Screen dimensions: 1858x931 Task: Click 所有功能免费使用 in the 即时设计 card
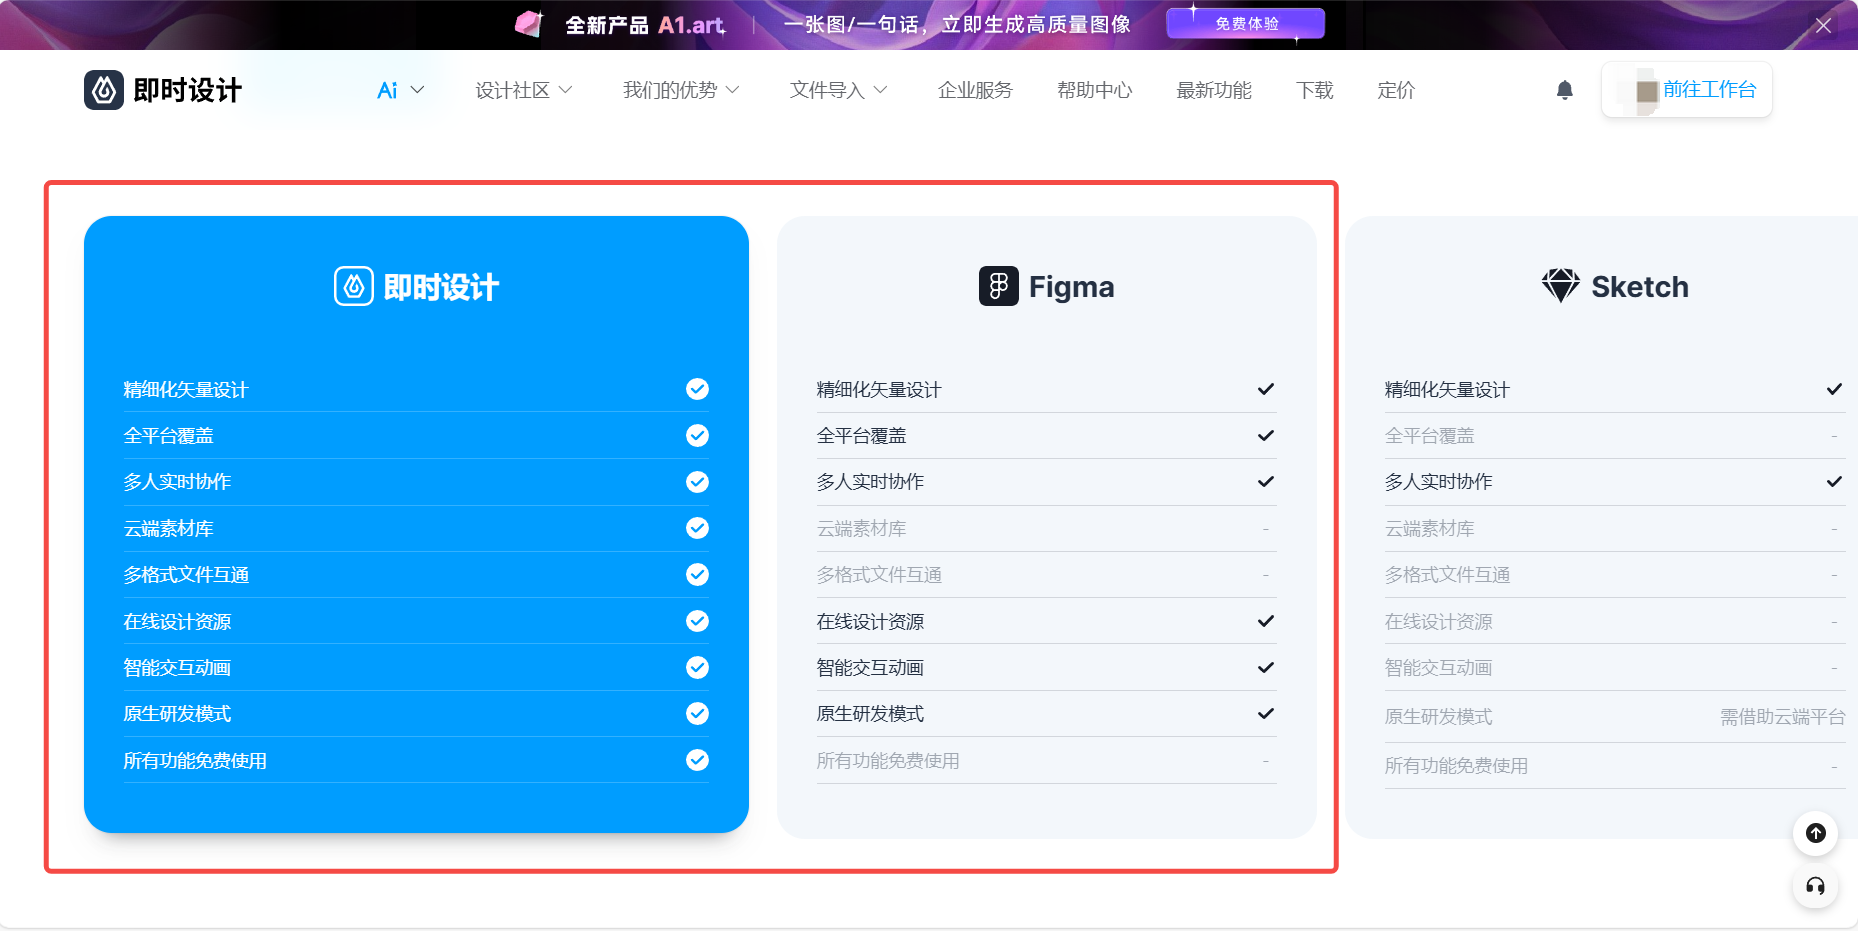tap(195, 761)
